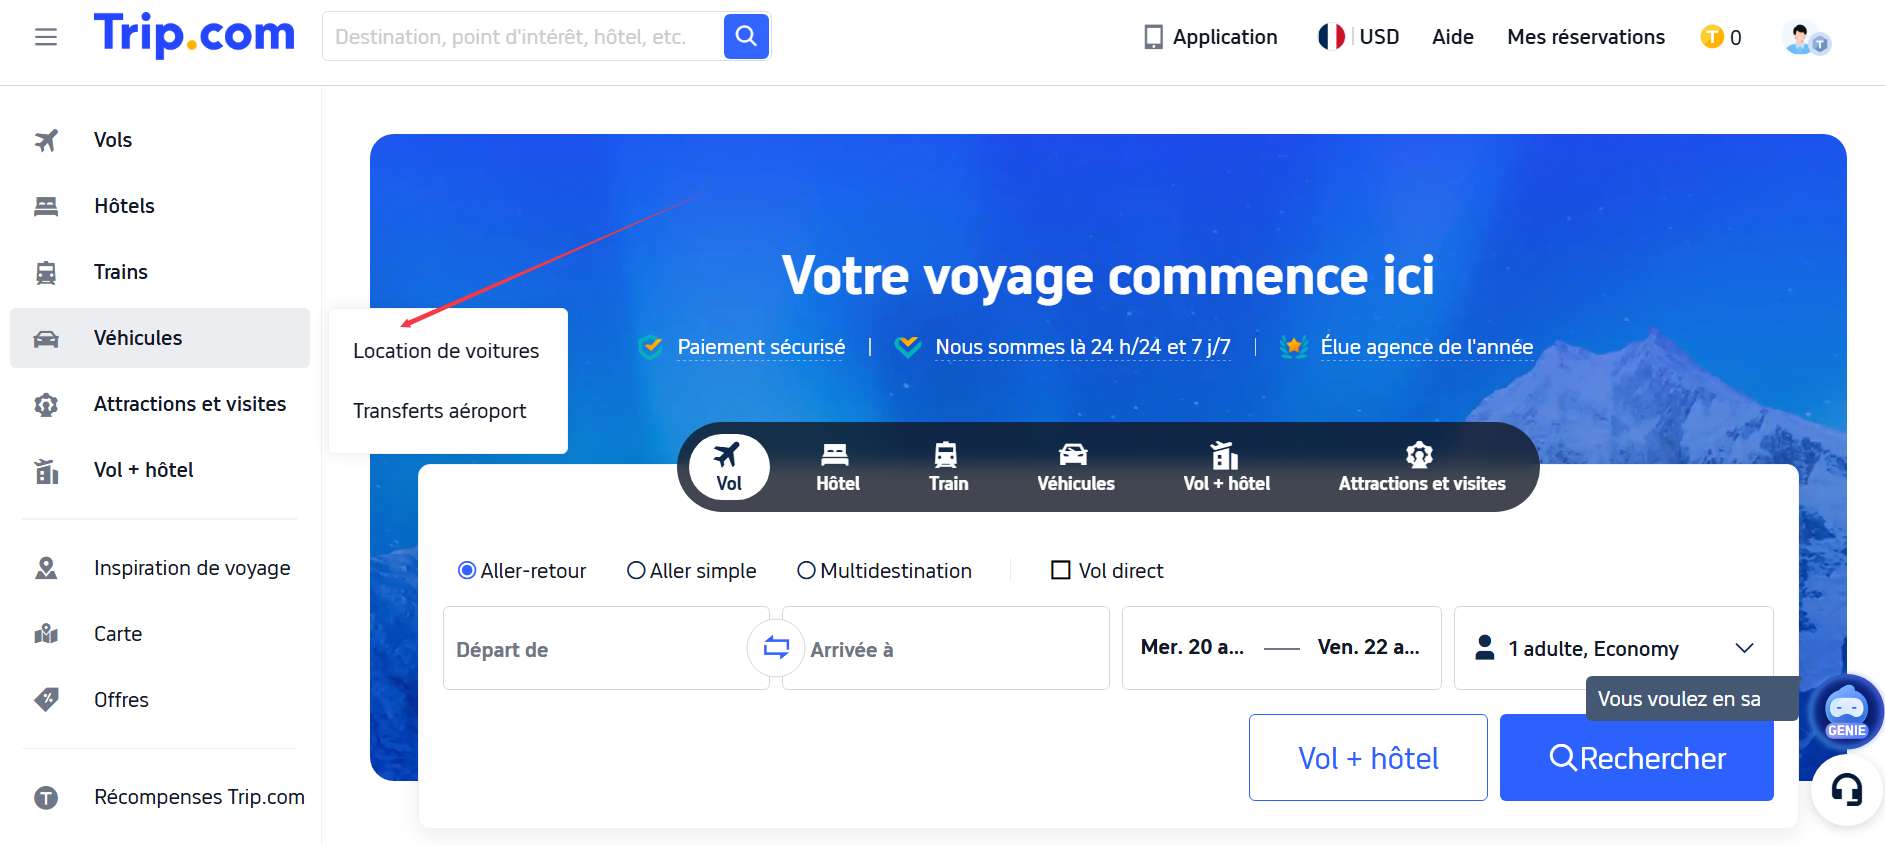Switch to the Train tab
The image size is (1885, 845).
coord(948,467)
